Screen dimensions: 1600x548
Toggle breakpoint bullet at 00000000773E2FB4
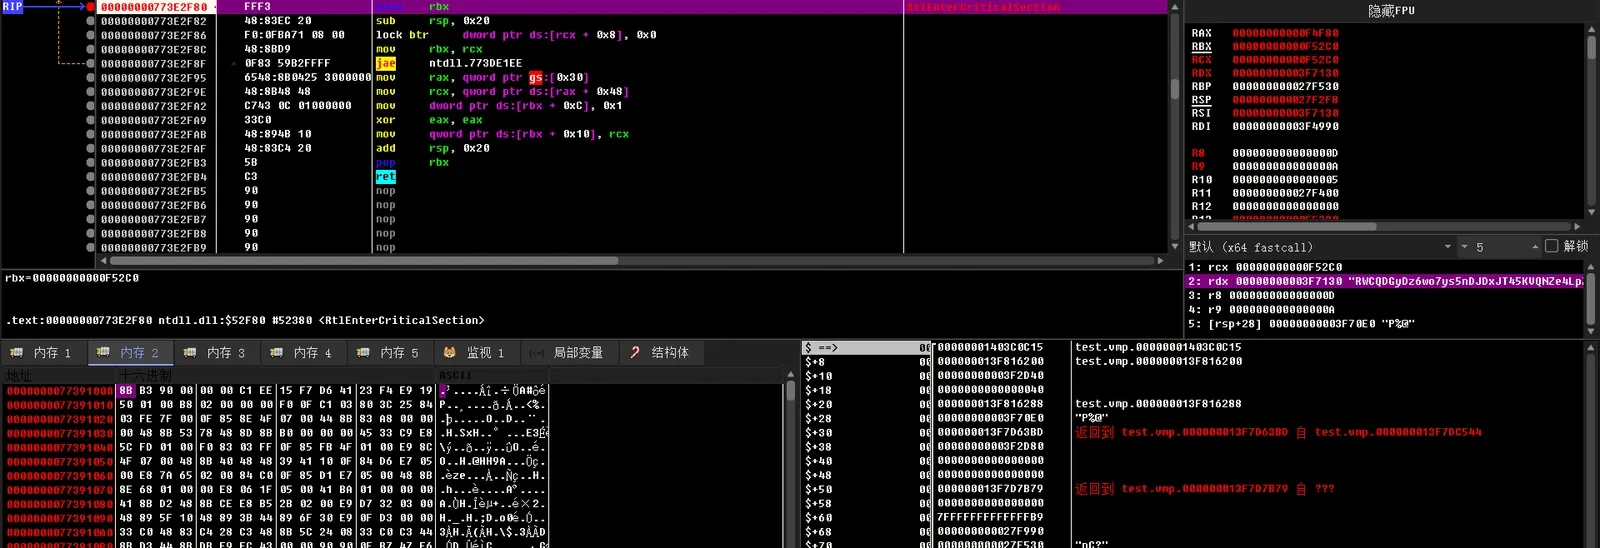pyautogui.click(x=91, y=176)
